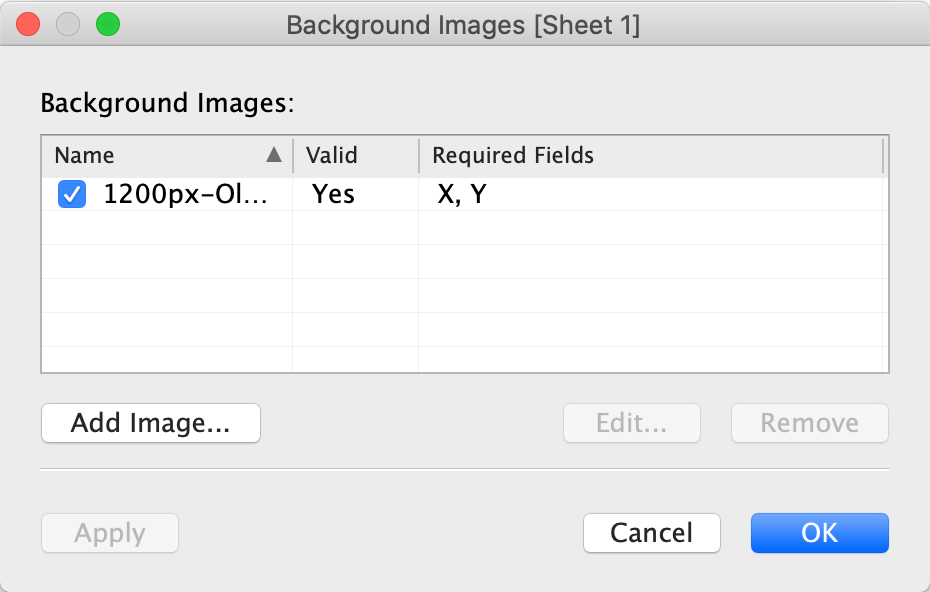Confirm the dialog with OK
This screenshot has width=930, height=592.
[x=820, y=533]
